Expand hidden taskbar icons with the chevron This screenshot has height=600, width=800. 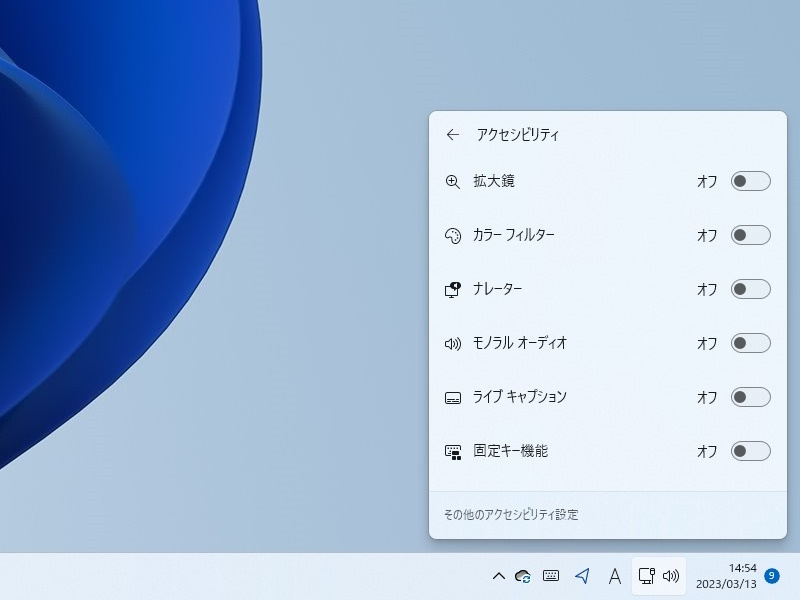click(498, 577)
